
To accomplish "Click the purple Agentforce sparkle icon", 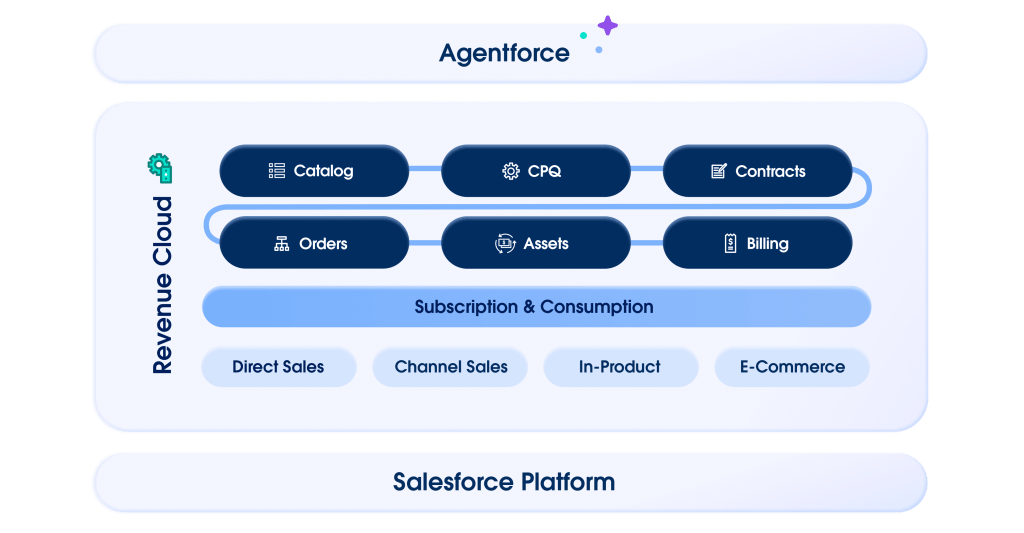I will click(608, 25).
